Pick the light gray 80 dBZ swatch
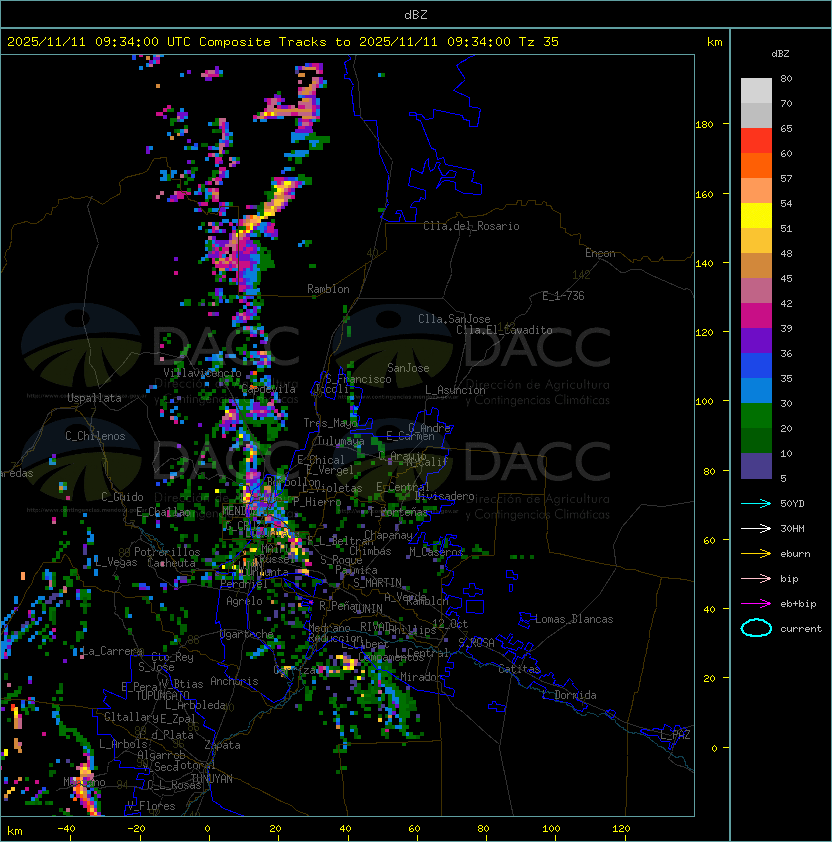Image resolution: width=832 pixels, height=842 pixels. click(756, 90)
